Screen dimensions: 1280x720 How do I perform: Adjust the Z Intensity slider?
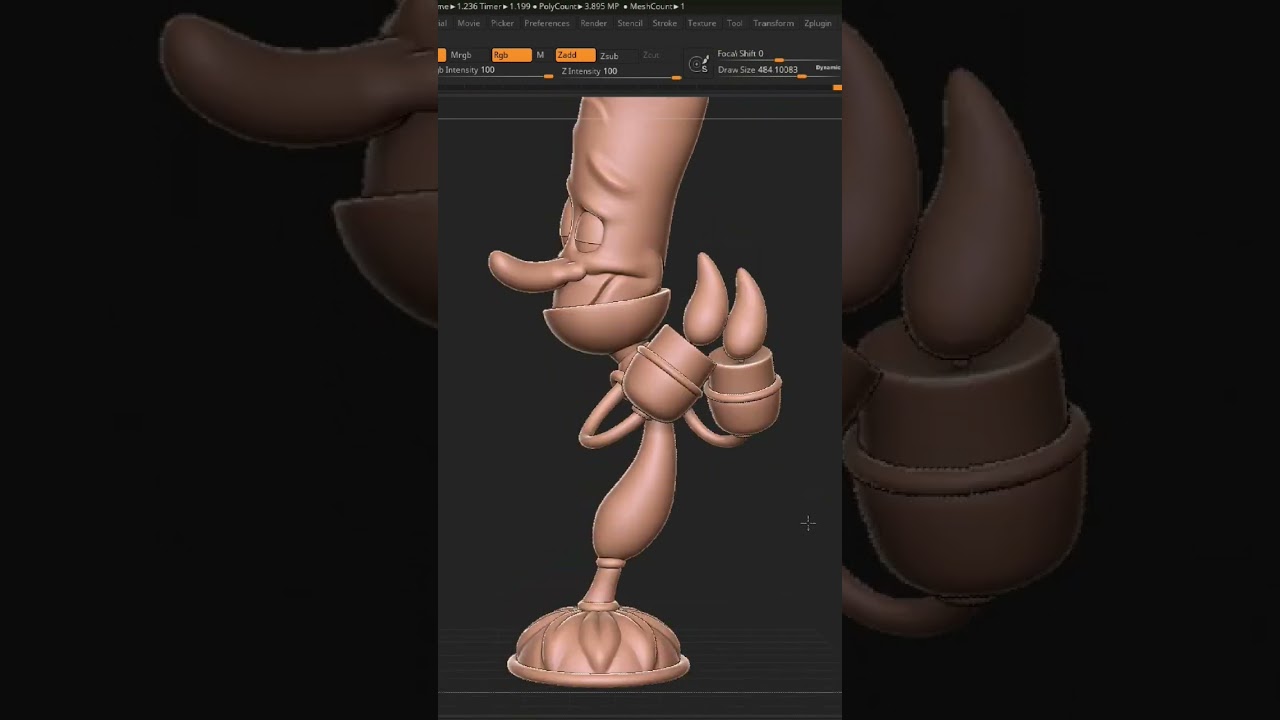pyautogui.click(x=620, y=71)
